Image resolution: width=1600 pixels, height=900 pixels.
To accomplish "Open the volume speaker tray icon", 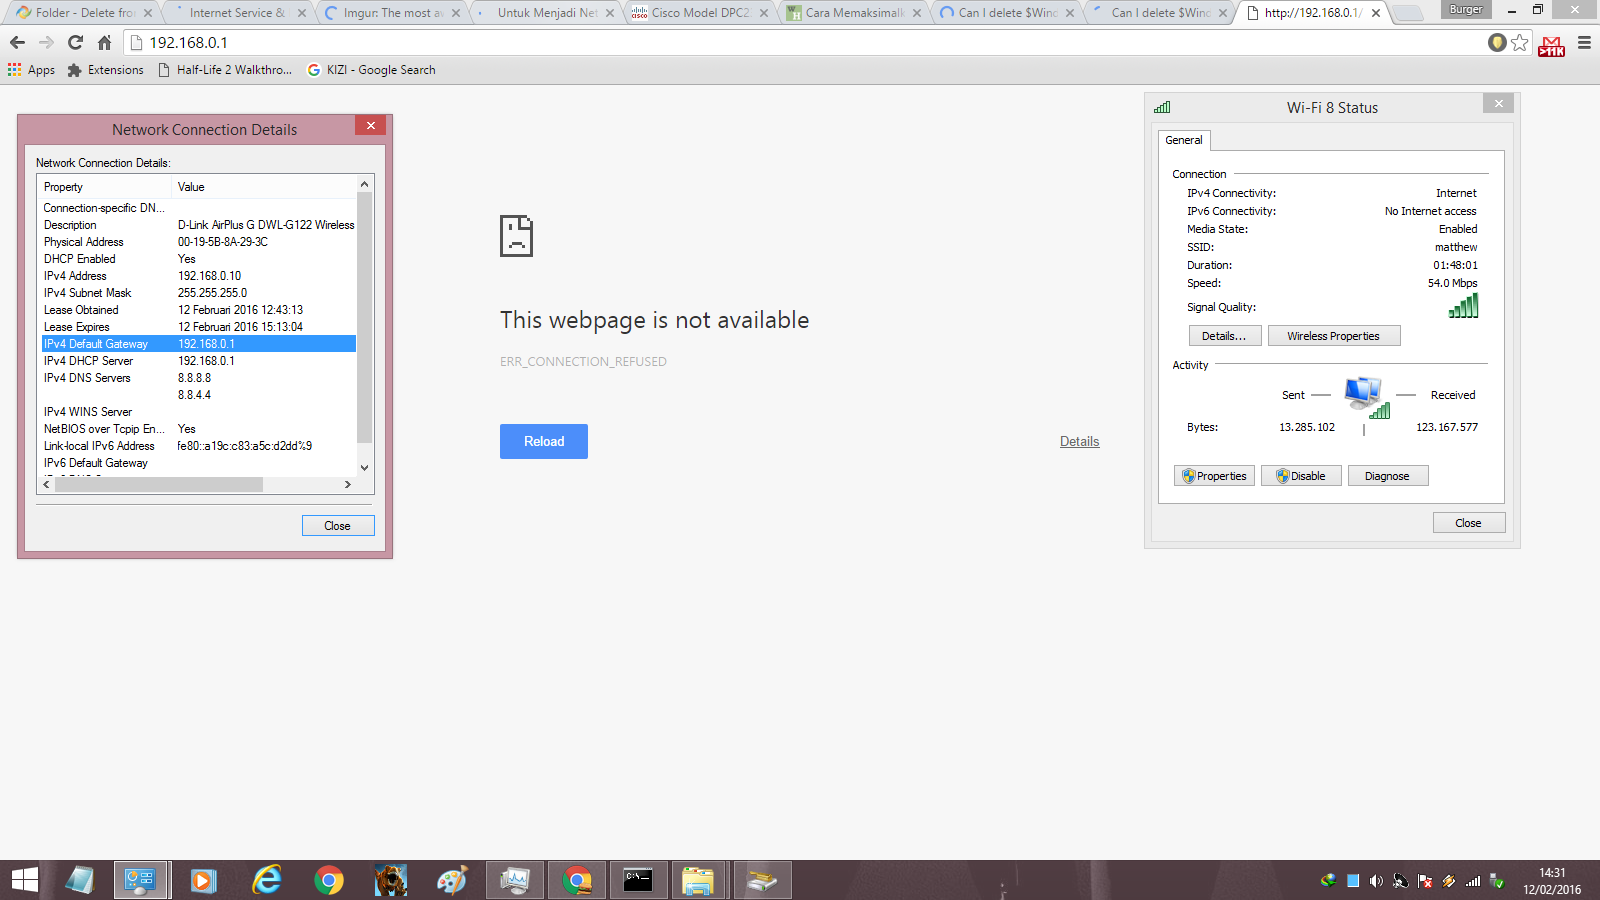I will click(x=1376, y=881).
